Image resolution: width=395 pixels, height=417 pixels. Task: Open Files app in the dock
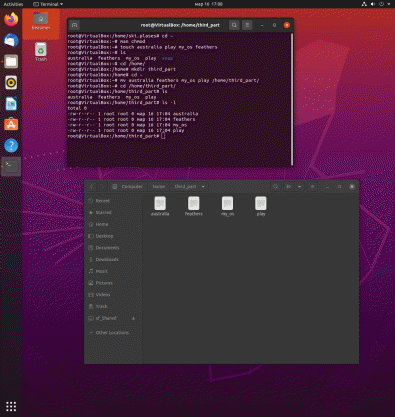coord(11,62)
